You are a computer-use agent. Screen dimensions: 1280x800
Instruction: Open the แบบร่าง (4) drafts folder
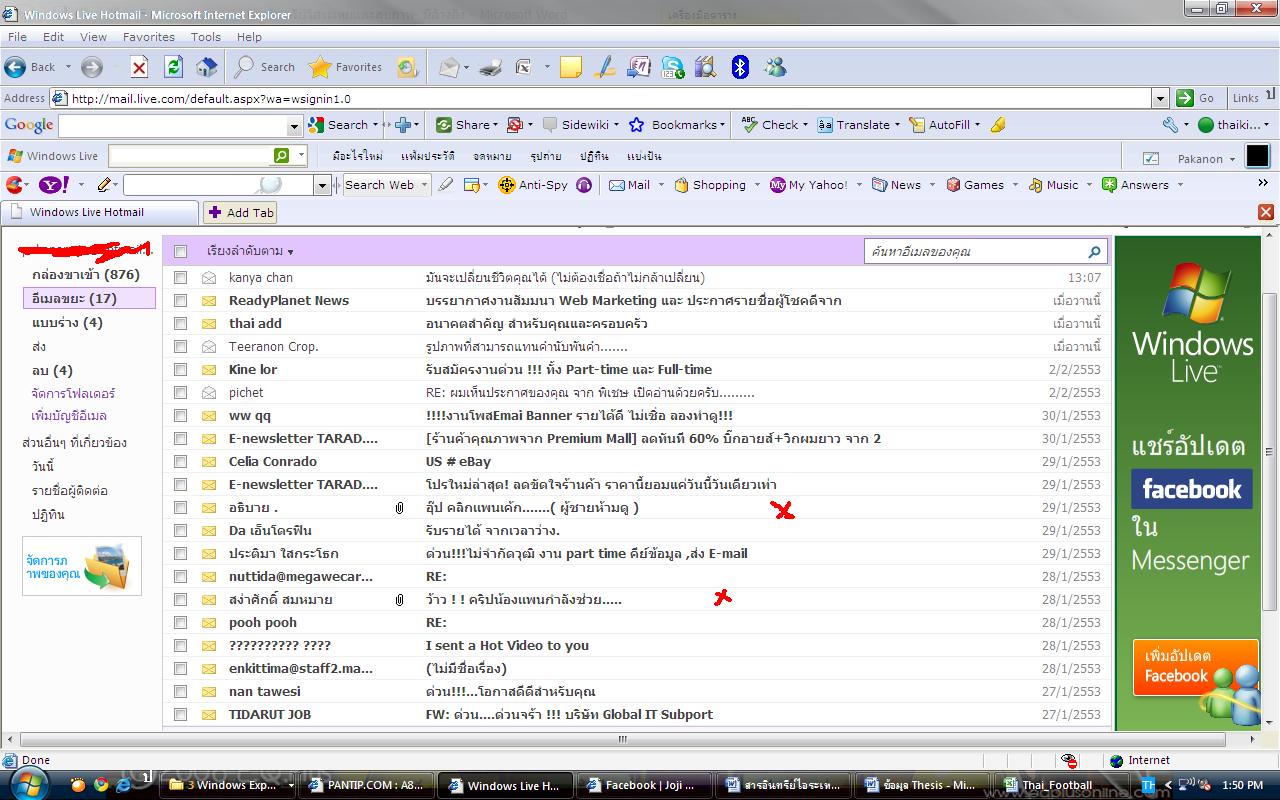pyautogui.click(x=67, y=323)
